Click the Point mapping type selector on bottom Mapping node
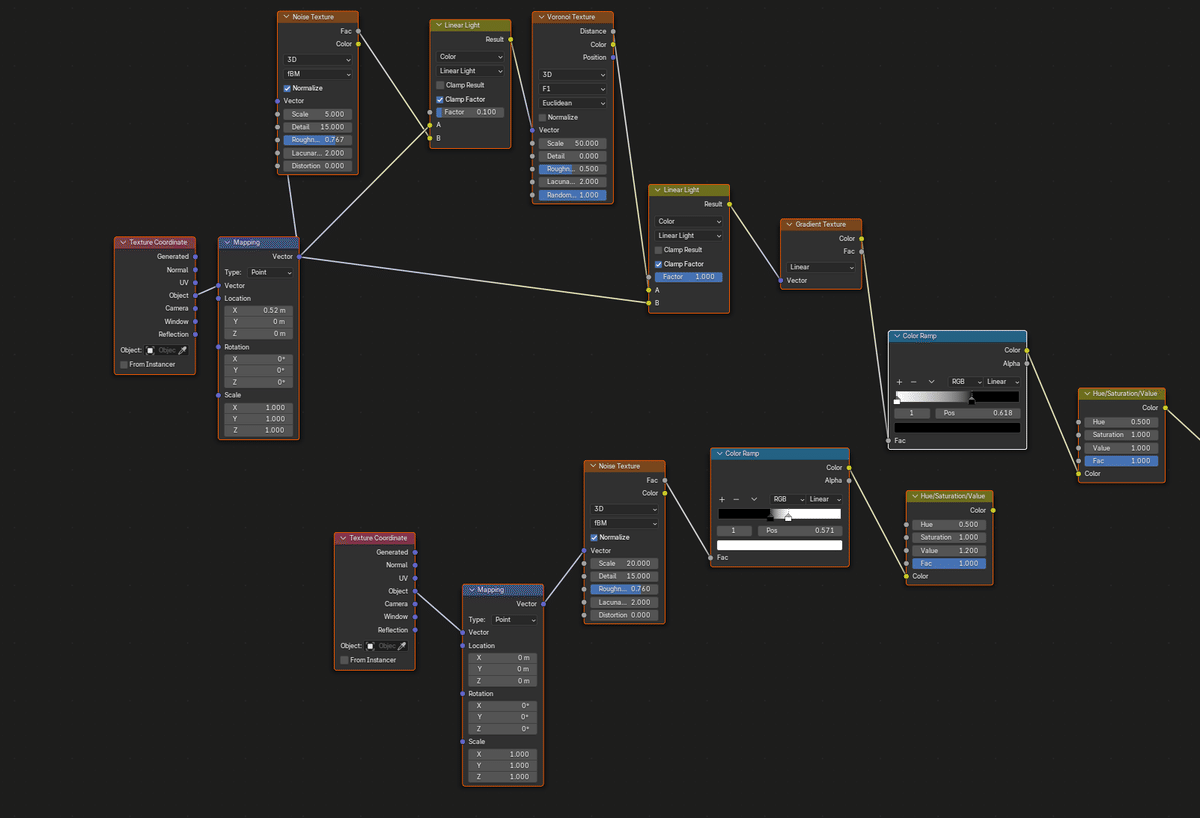This screenshot has width=1200, height=818. [x=515, y=620]
